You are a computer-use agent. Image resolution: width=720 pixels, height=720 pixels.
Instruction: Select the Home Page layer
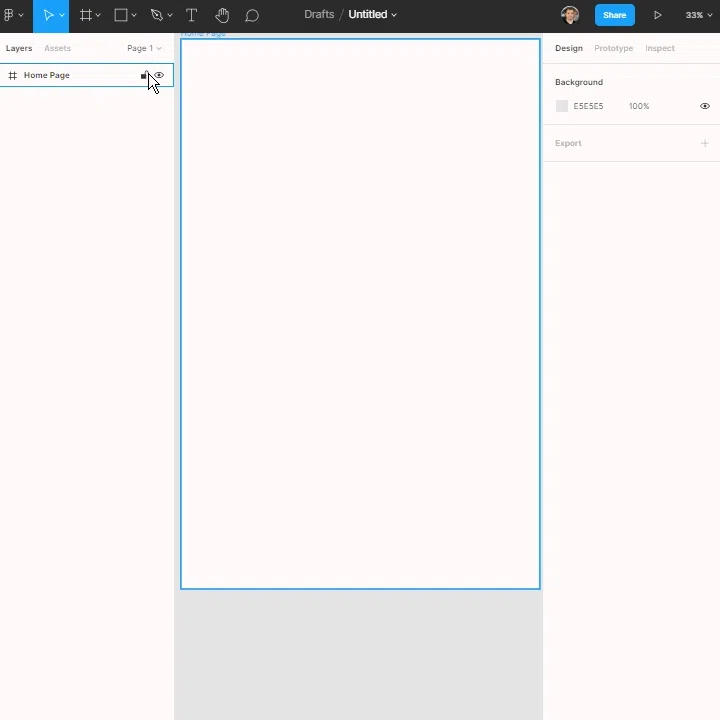(86, 75)
